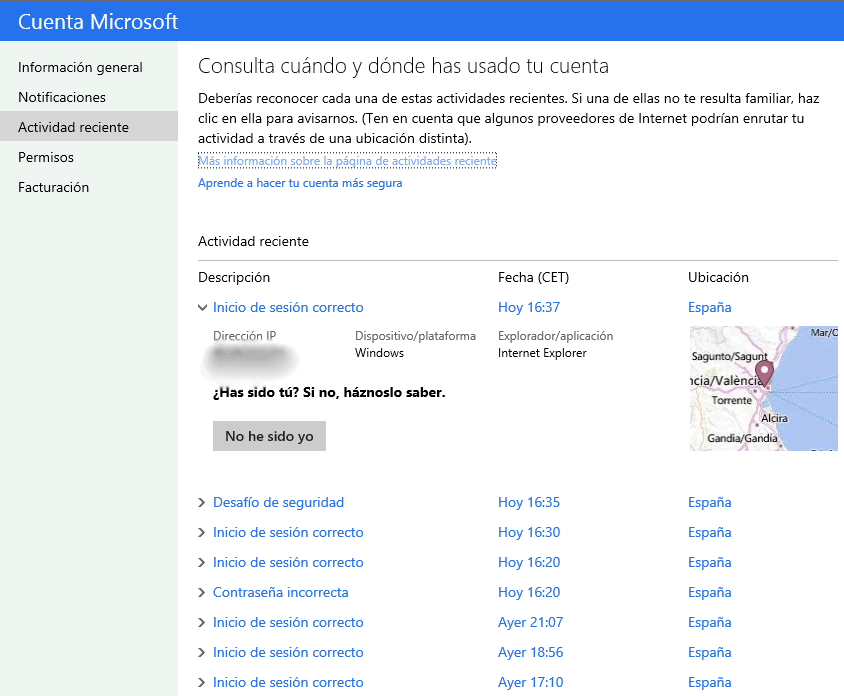Open the Ayer 18:56 sign-in entry

(x=288, y=653)
